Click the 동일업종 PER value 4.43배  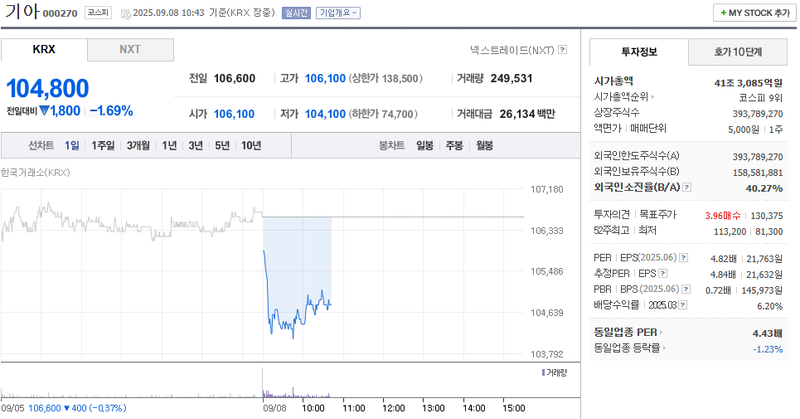coord(768,333)
